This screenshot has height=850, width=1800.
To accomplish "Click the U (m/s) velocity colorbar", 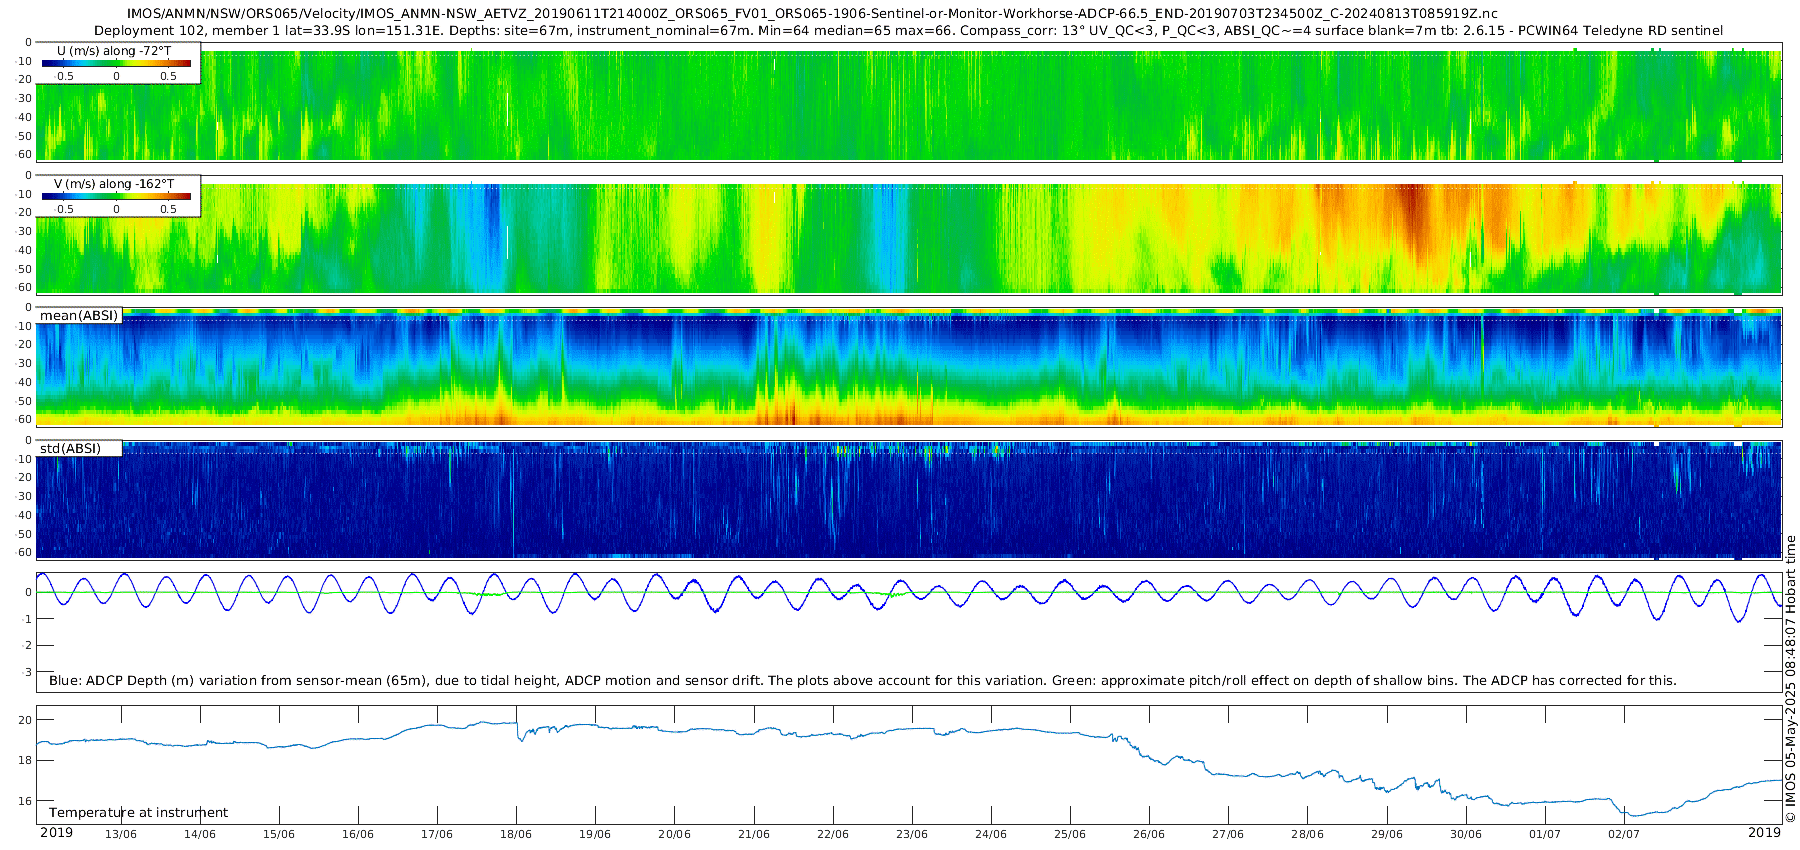I will pos(116,63).
